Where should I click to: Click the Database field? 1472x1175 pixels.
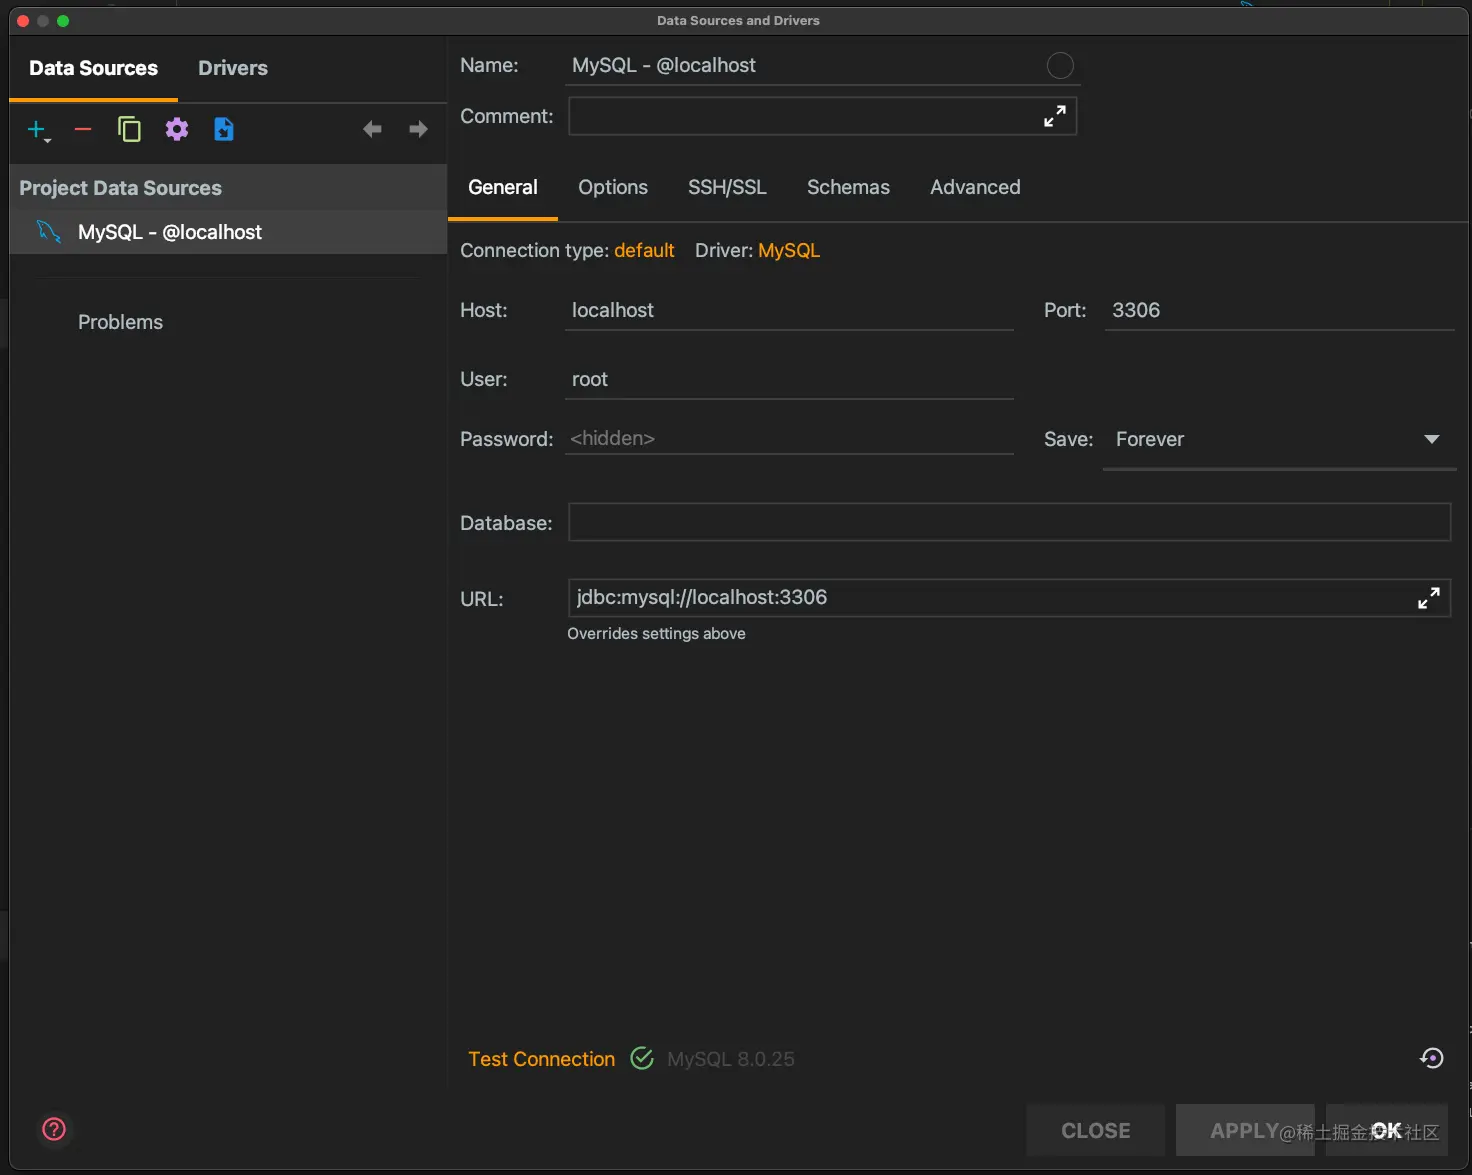1009,522
